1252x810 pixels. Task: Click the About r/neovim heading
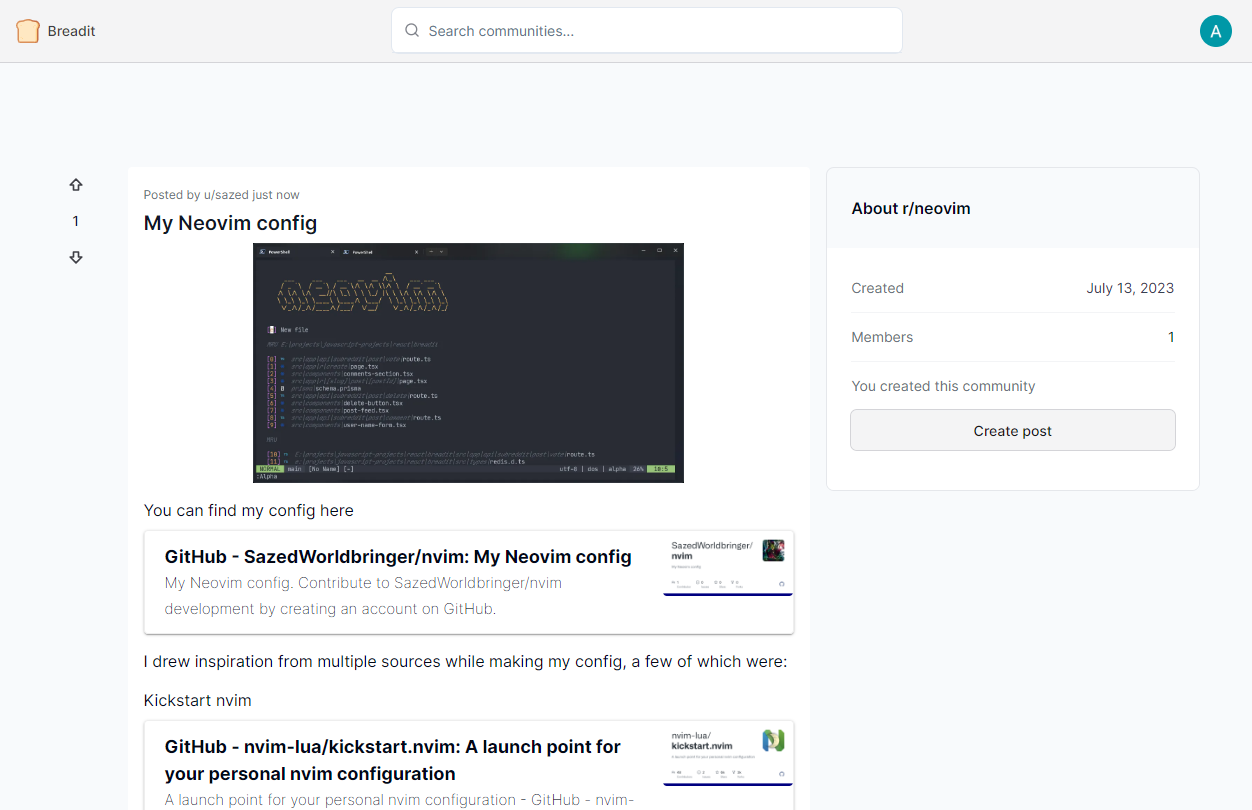[911, 208]
